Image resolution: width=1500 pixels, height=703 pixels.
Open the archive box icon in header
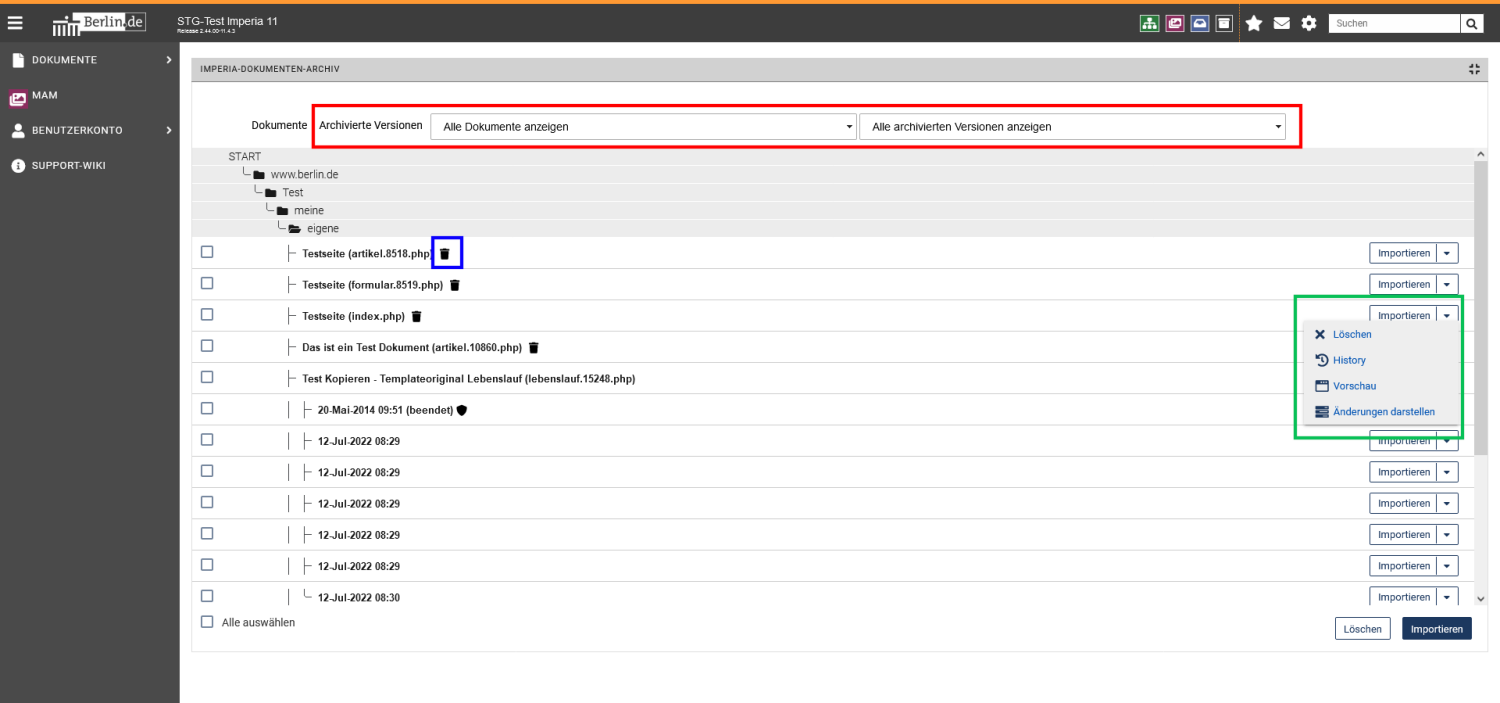click(1224, 23)
